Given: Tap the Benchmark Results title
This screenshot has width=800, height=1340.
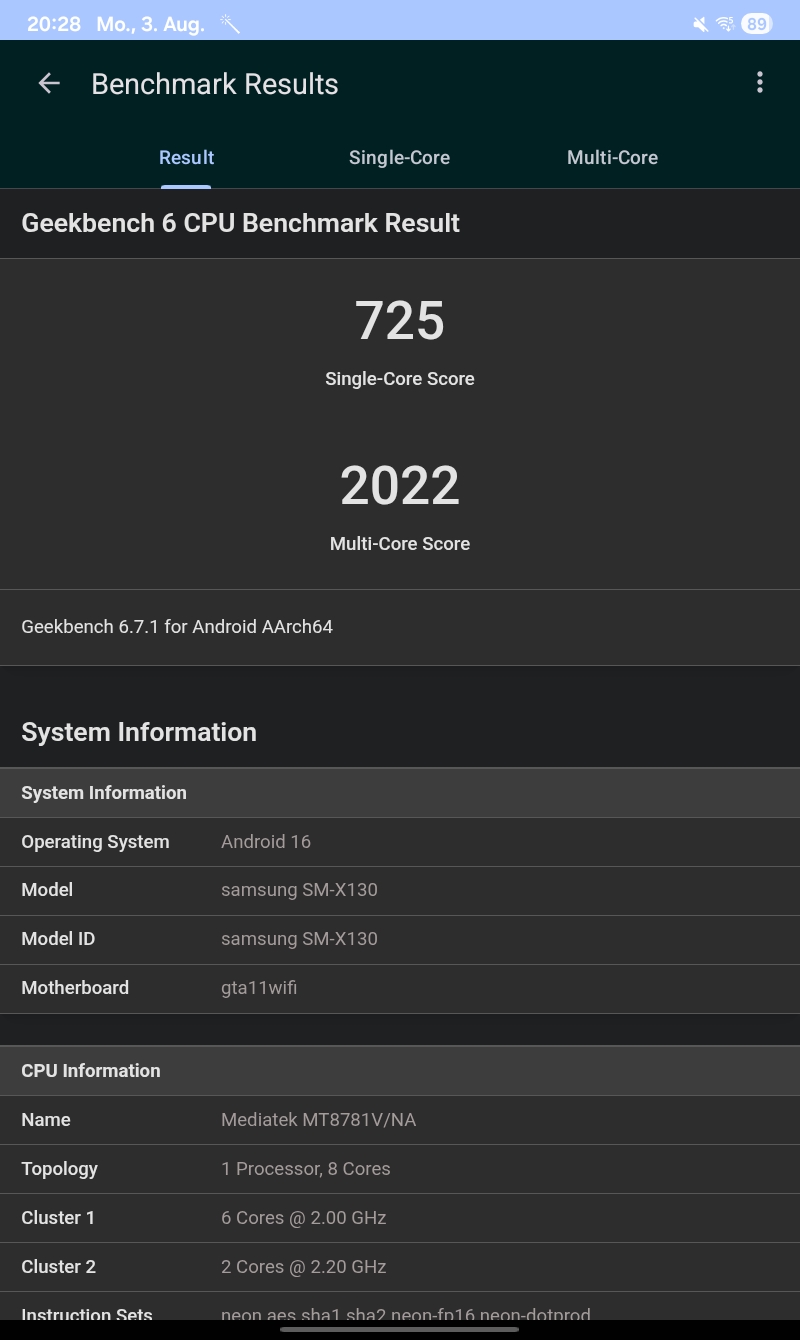Looking at the screenshot, I should (x=215, y=84).
